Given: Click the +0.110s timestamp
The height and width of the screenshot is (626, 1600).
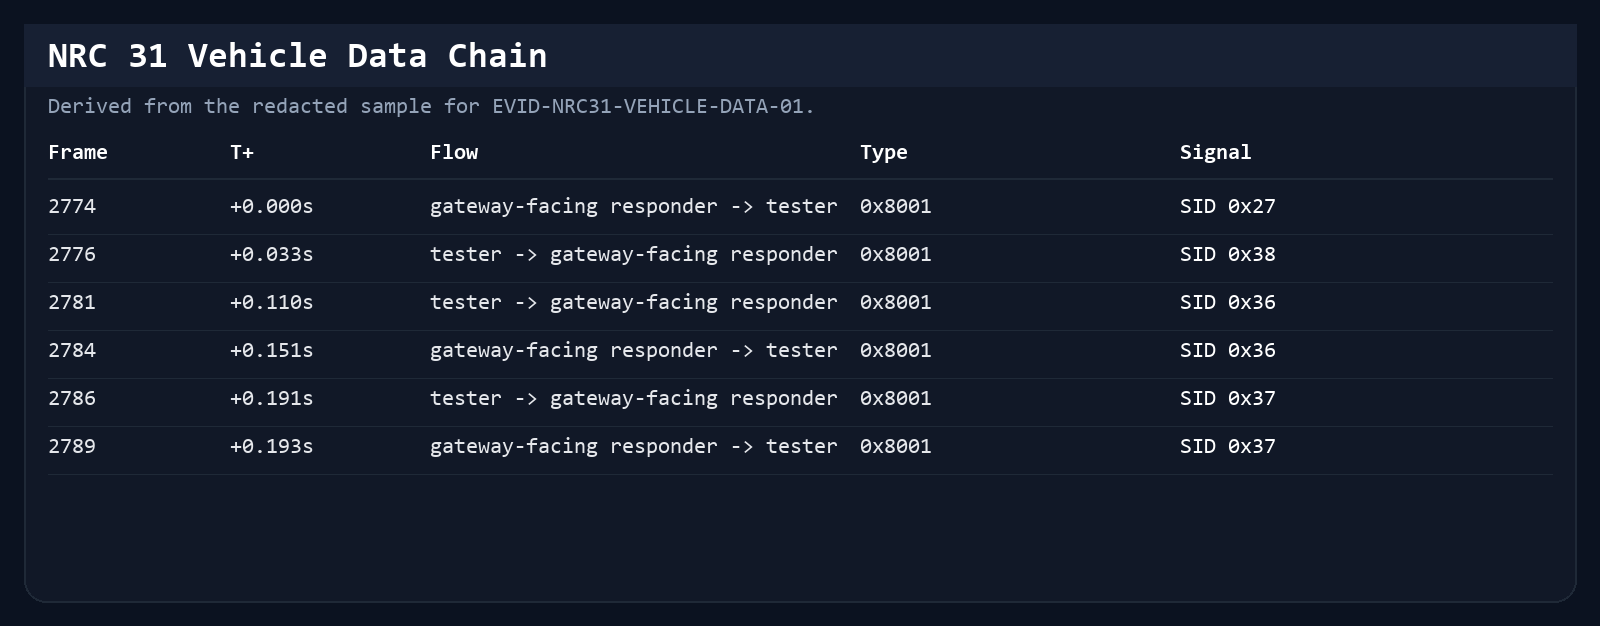Looking at the screenshot, I should coord(272,302).
